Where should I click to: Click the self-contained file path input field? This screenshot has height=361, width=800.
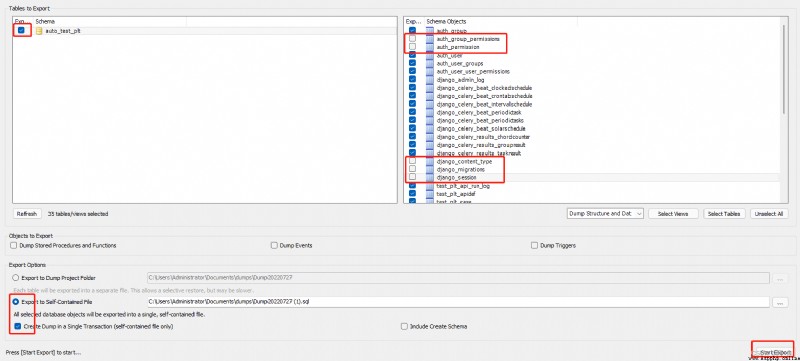tap(458, 302)
